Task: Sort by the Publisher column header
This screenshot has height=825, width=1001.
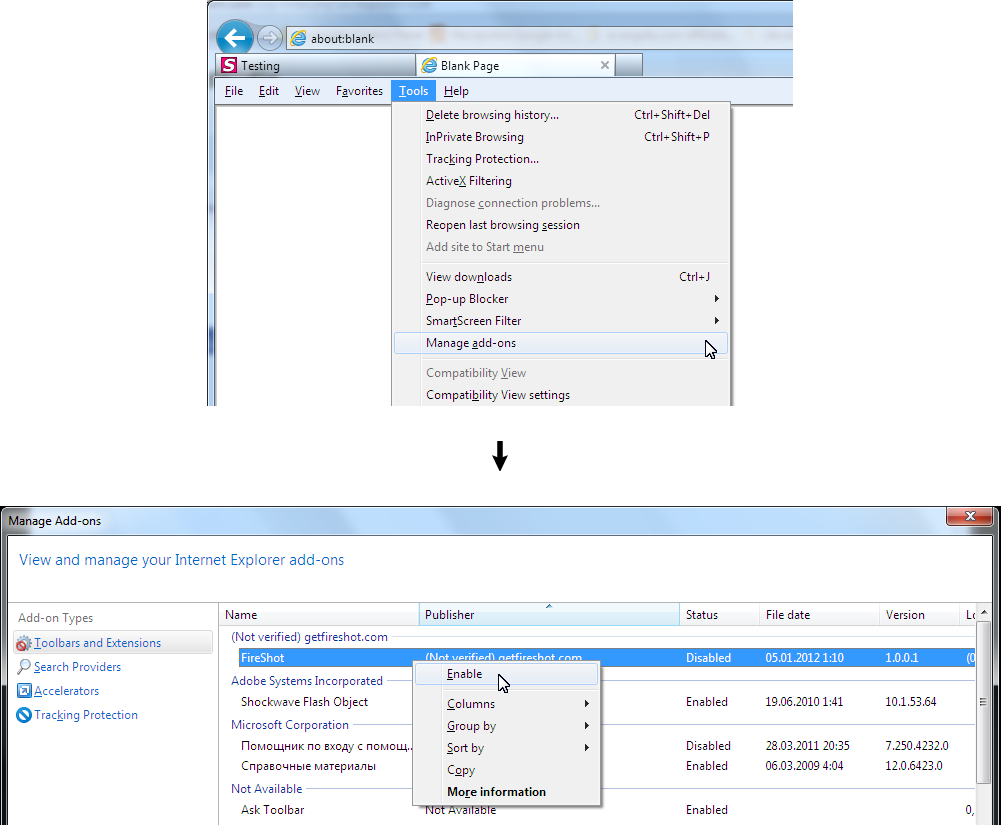Action: click(x=549, y=615)
